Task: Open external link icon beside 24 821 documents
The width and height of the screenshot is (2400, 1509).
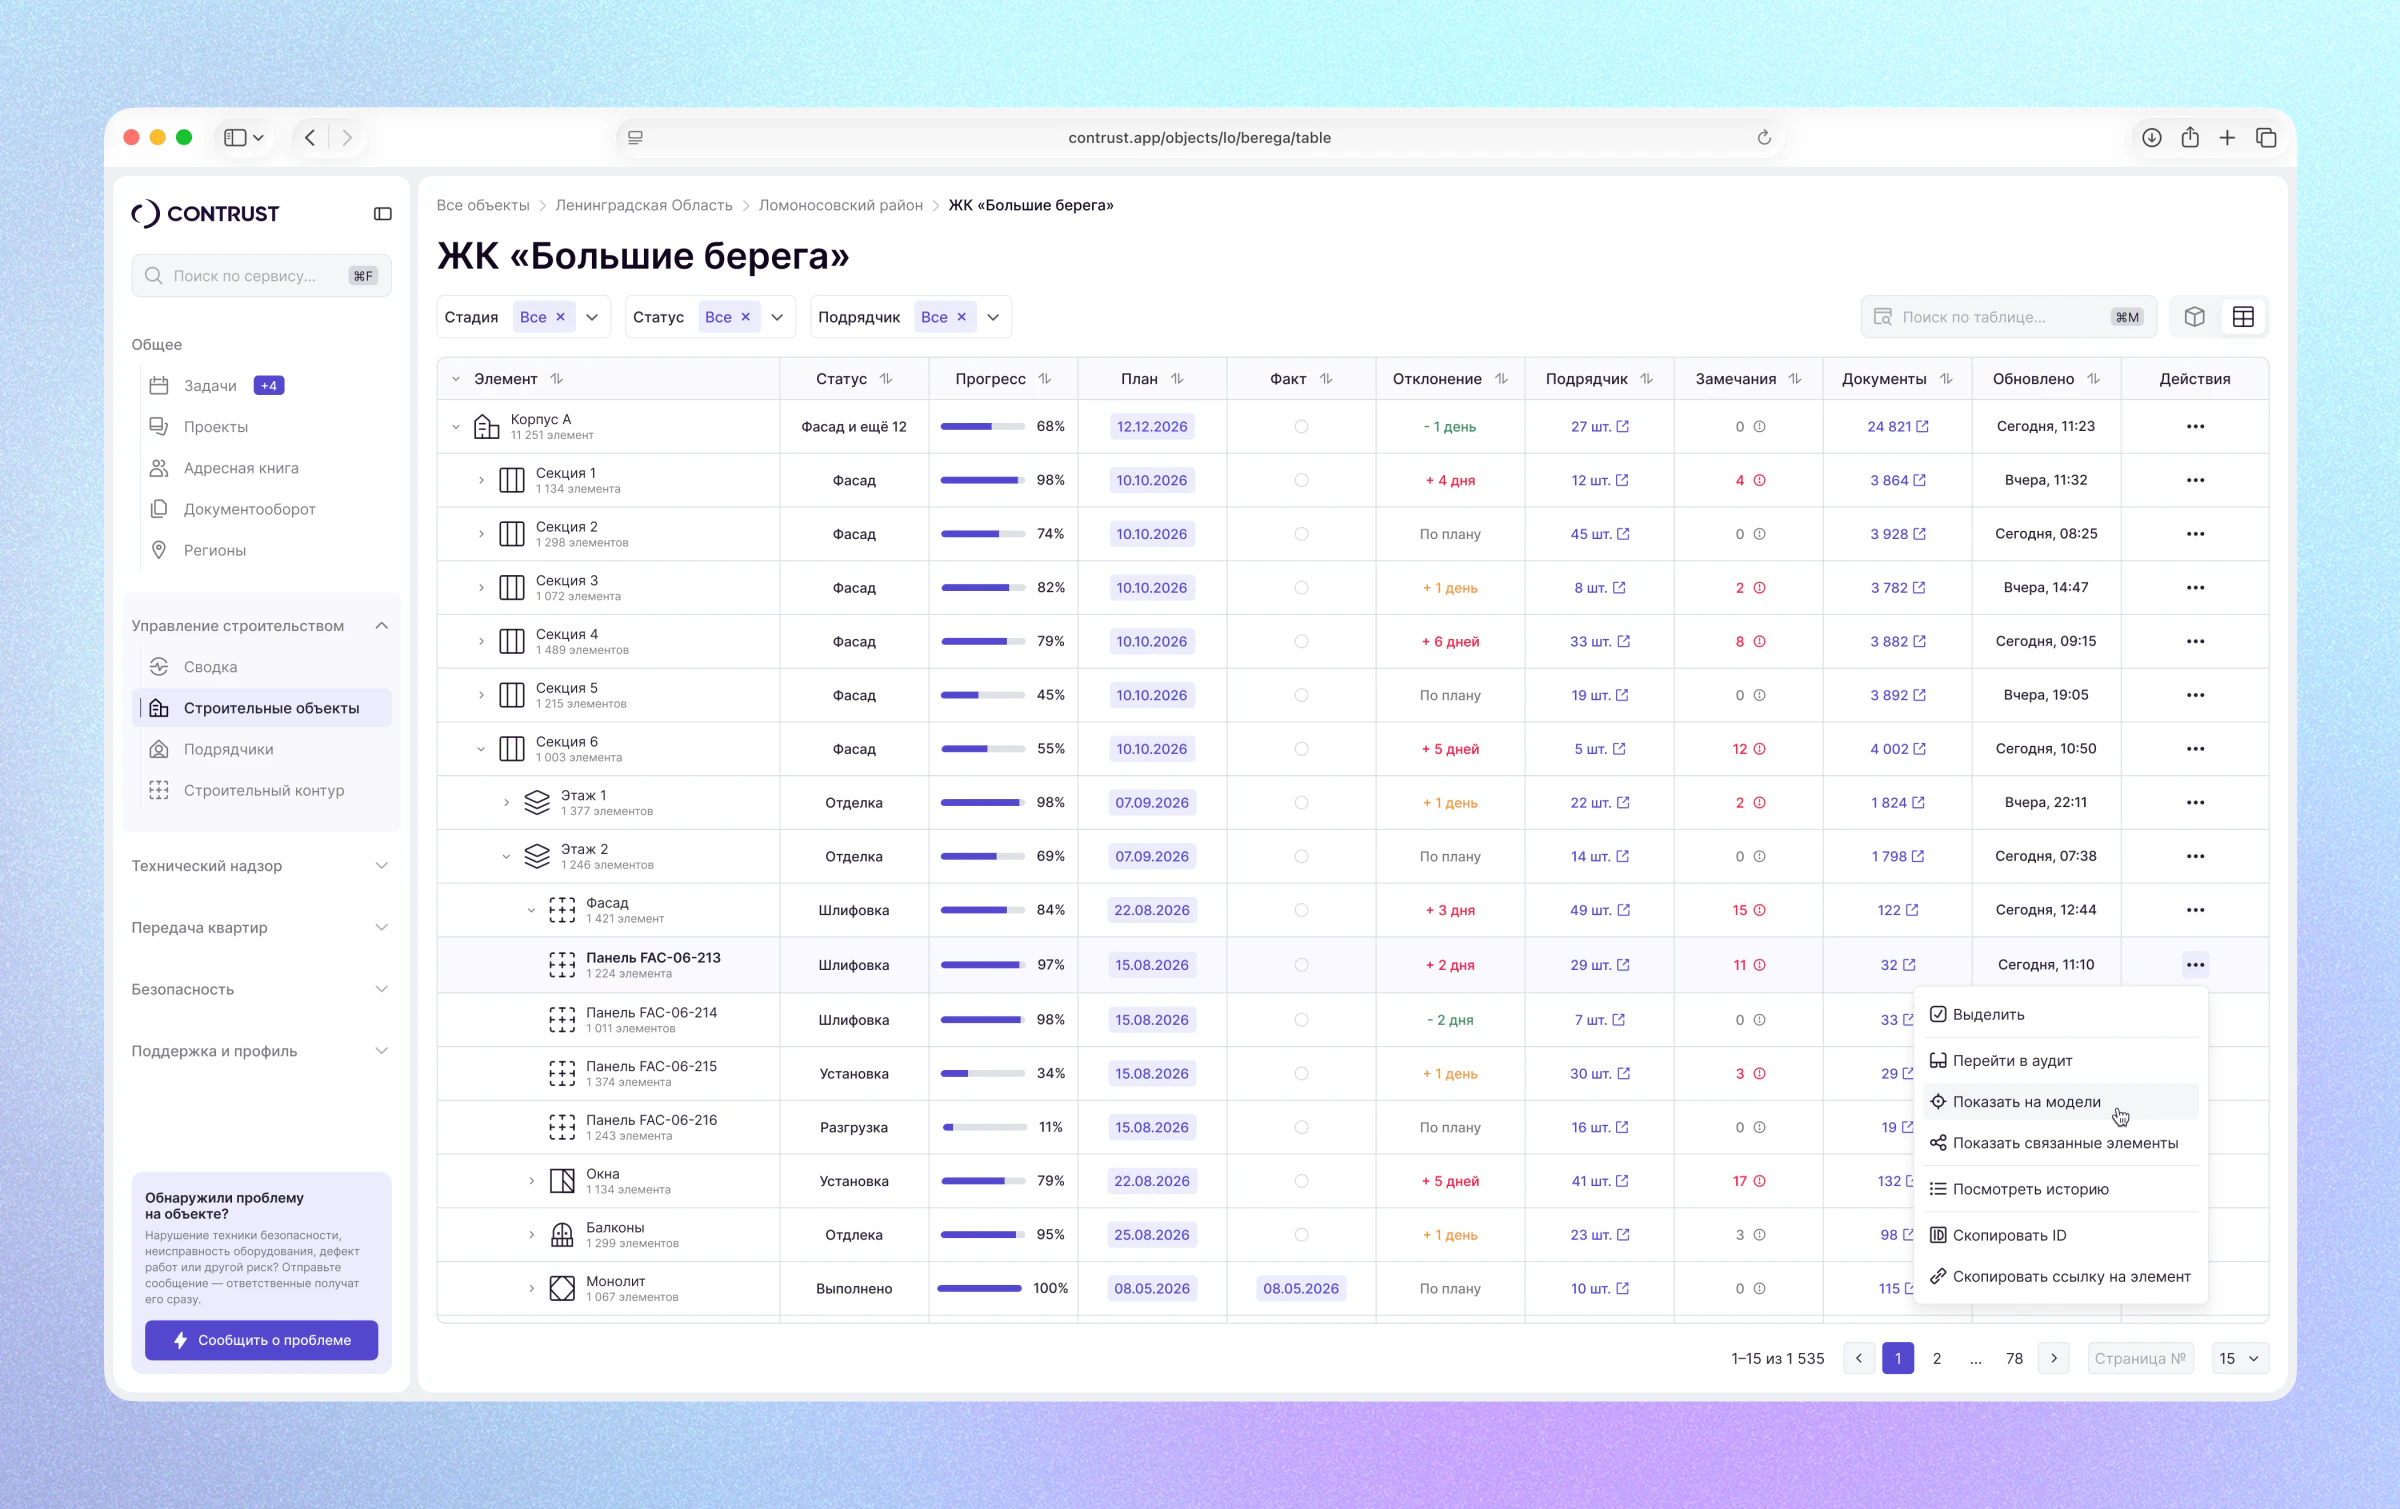Action: tap(1922, 427)
